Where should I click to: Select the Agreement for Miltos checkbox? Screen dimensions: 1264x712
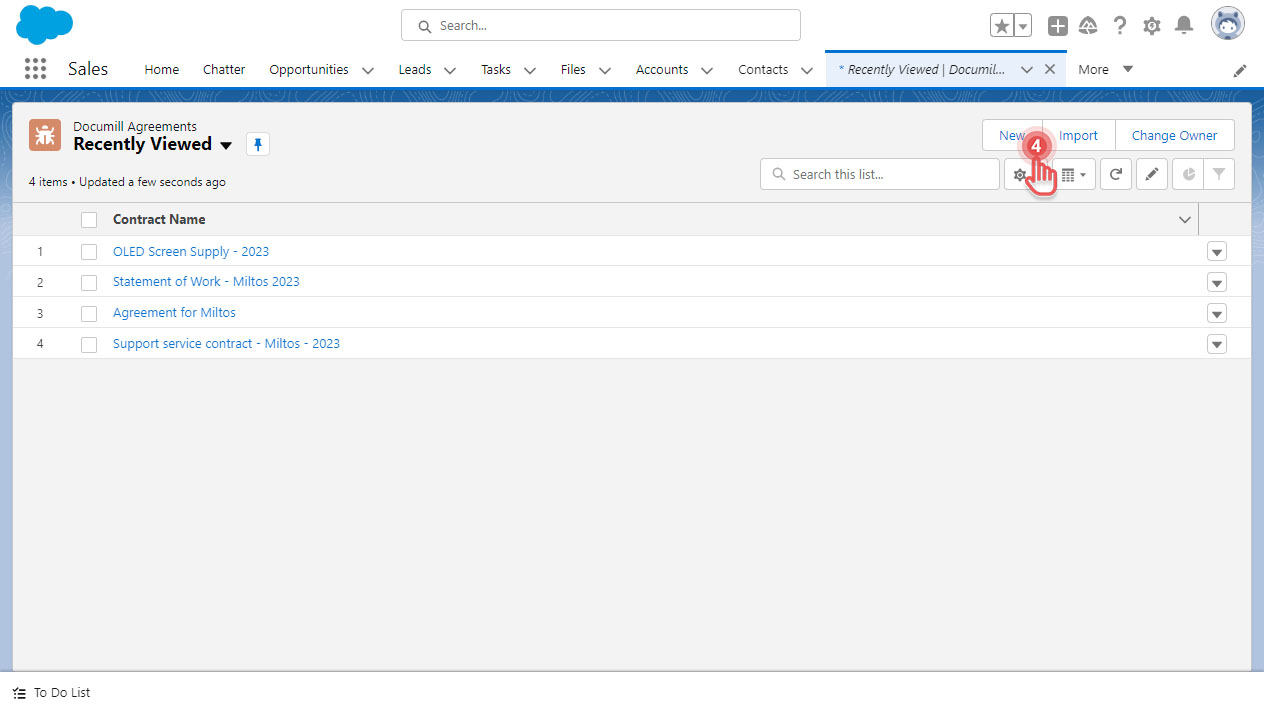click(89, 314)
